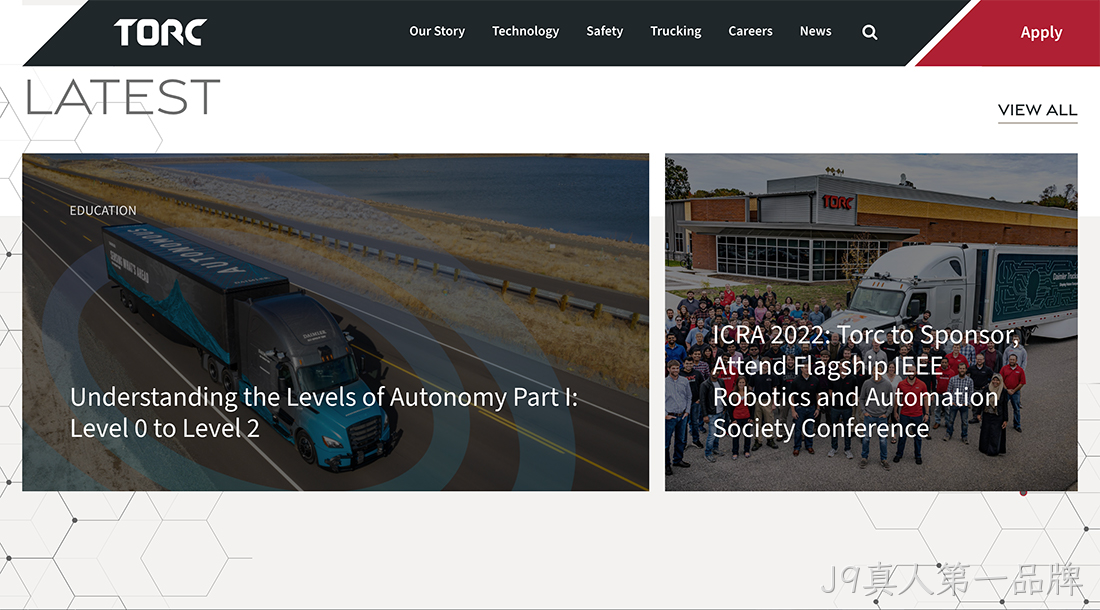1100x610 pixels.
Task: Open the ICRA 2022 Torc sponsor article
Action: (866, 381)
